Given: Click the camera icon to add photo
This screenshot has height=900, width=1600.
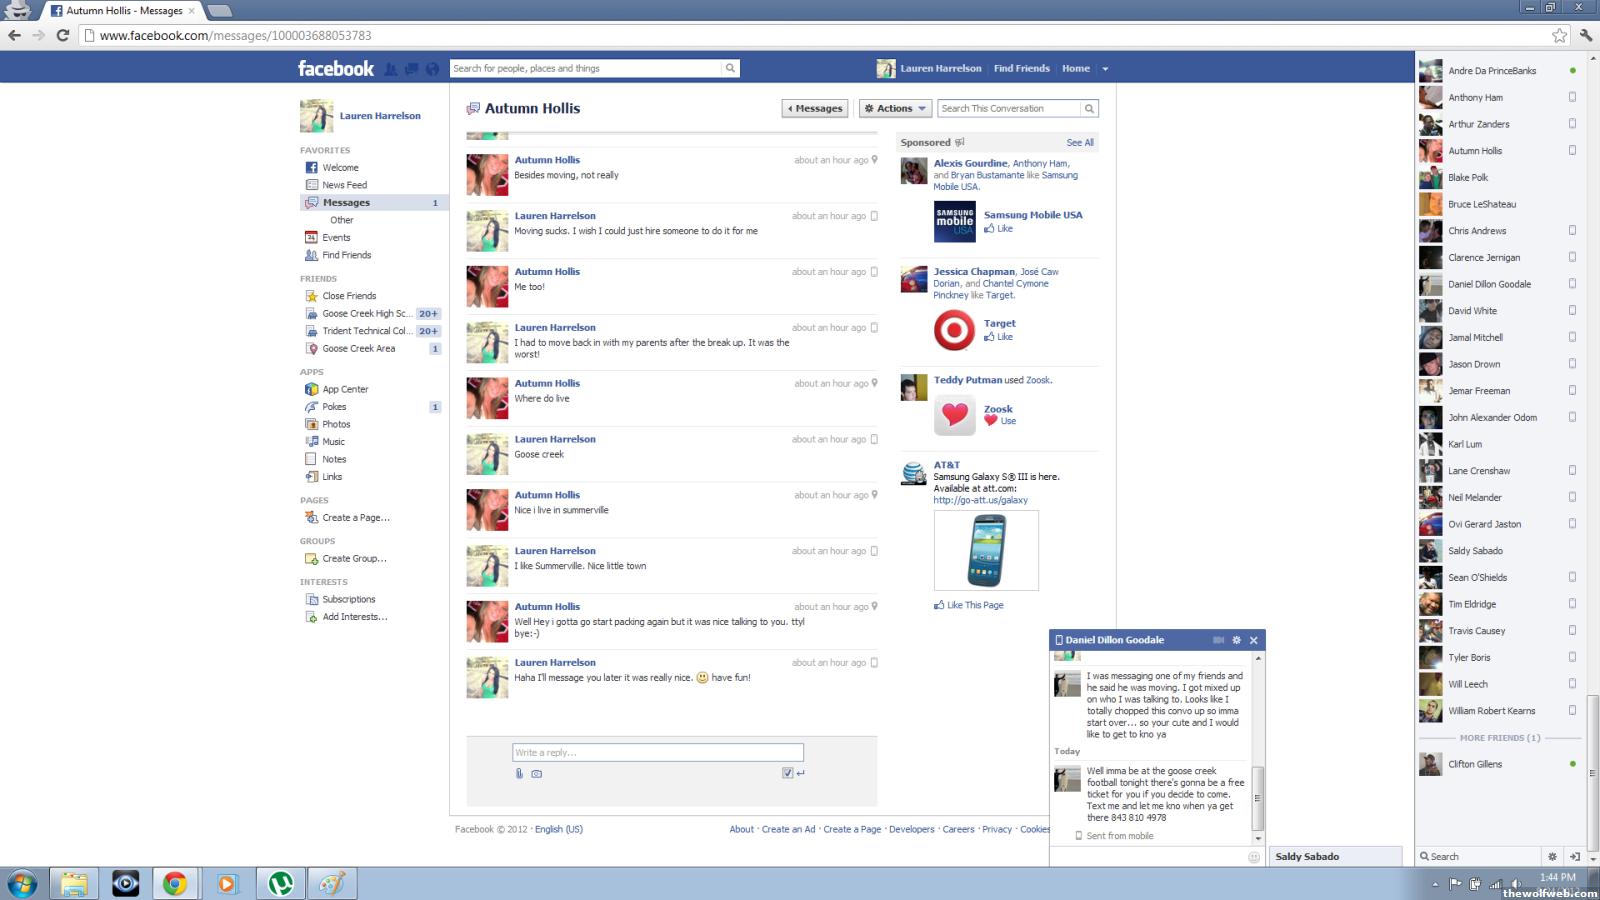Looking at the screenshot, I should pyautogui.click(x=537, y=773).
